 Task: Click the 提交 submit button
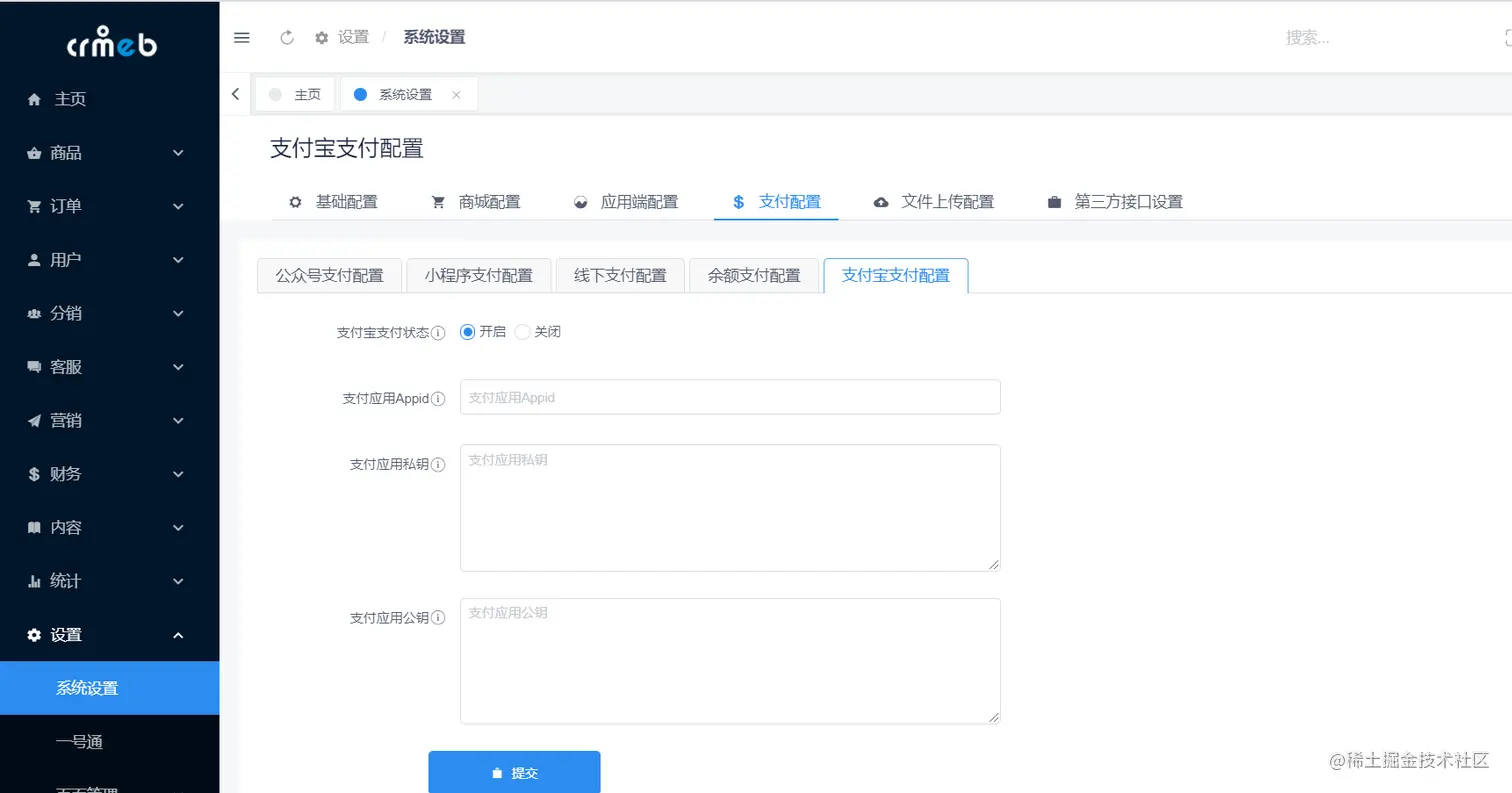pyautogui.click(x=514, y=773)
